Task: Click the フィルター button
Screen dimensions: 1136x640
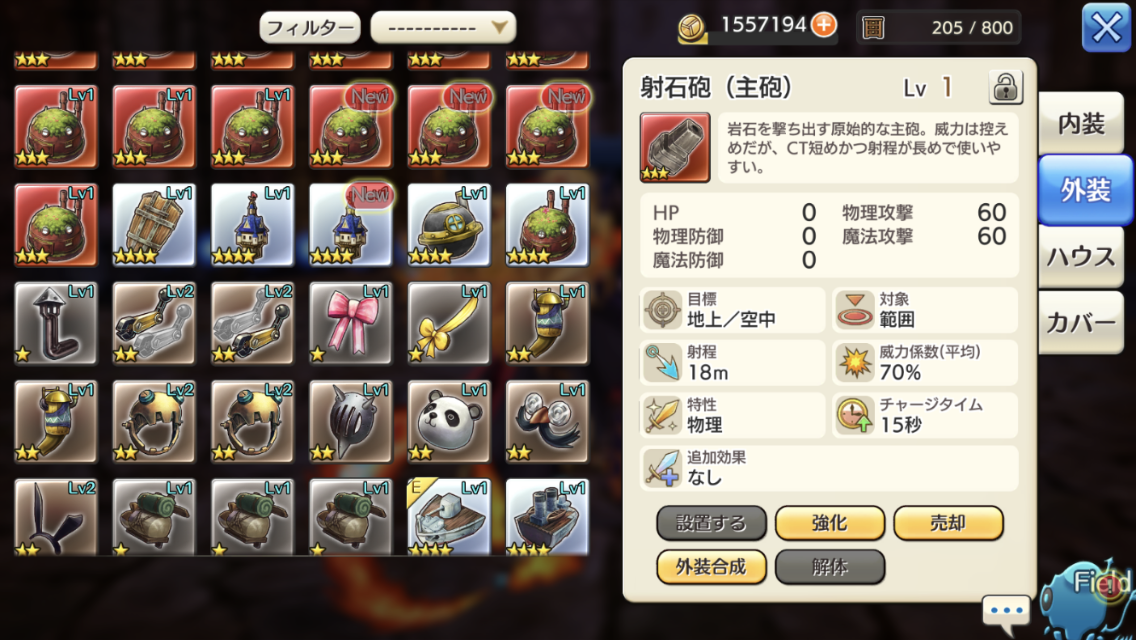Action: tap(310, 28)
